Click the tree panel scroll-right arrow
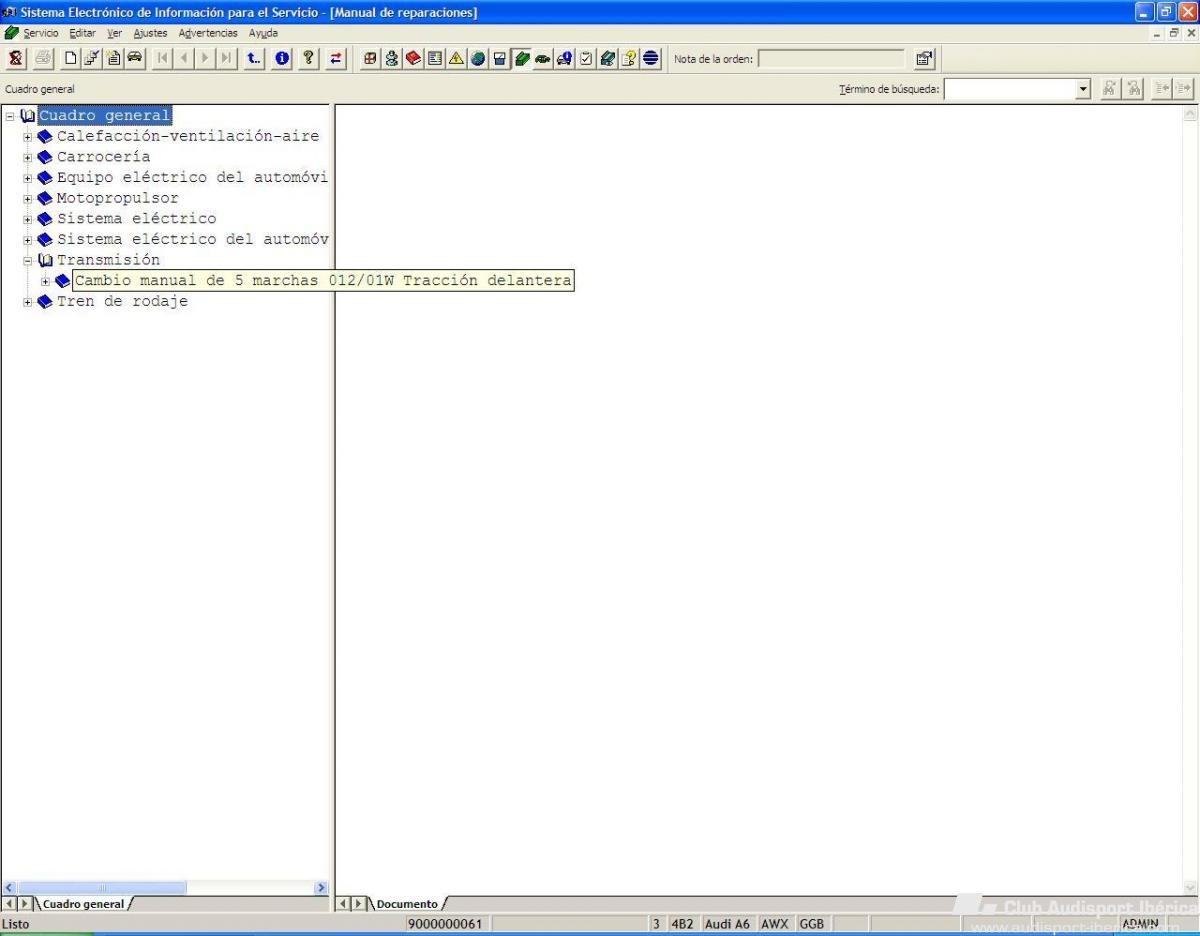 (321, 888)
